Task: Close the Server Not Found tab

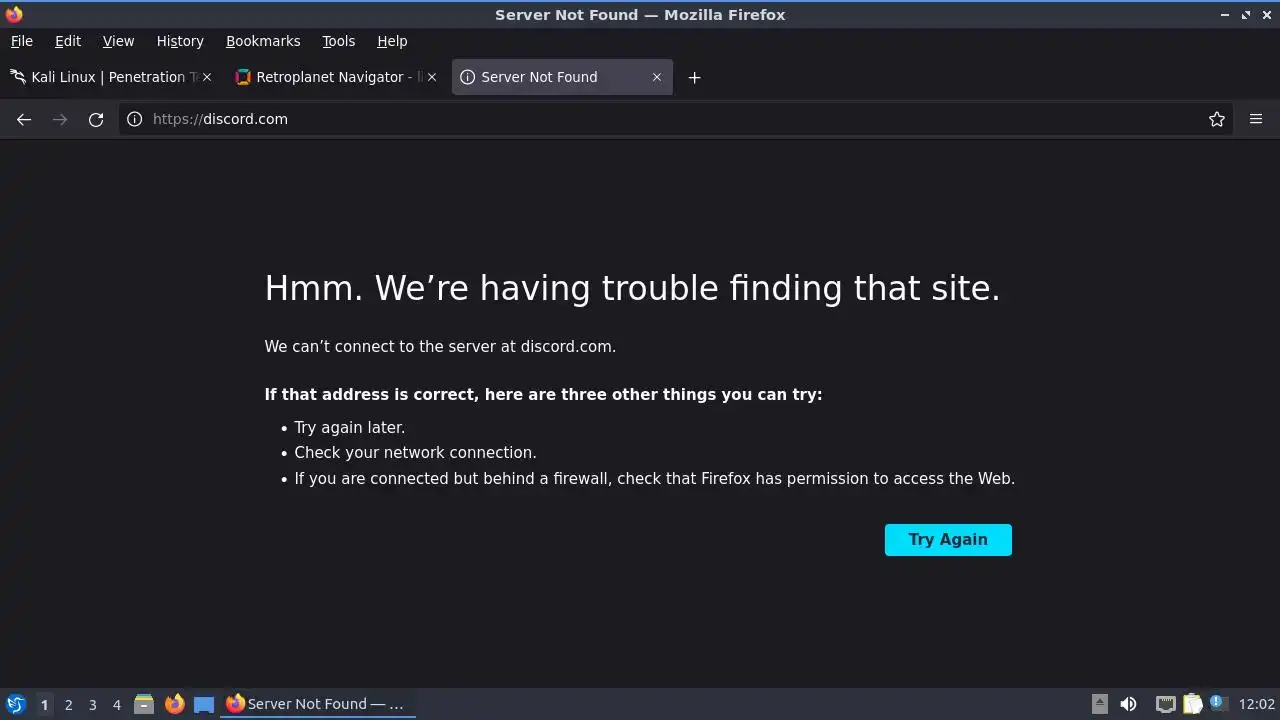Action: coord(657,77)
